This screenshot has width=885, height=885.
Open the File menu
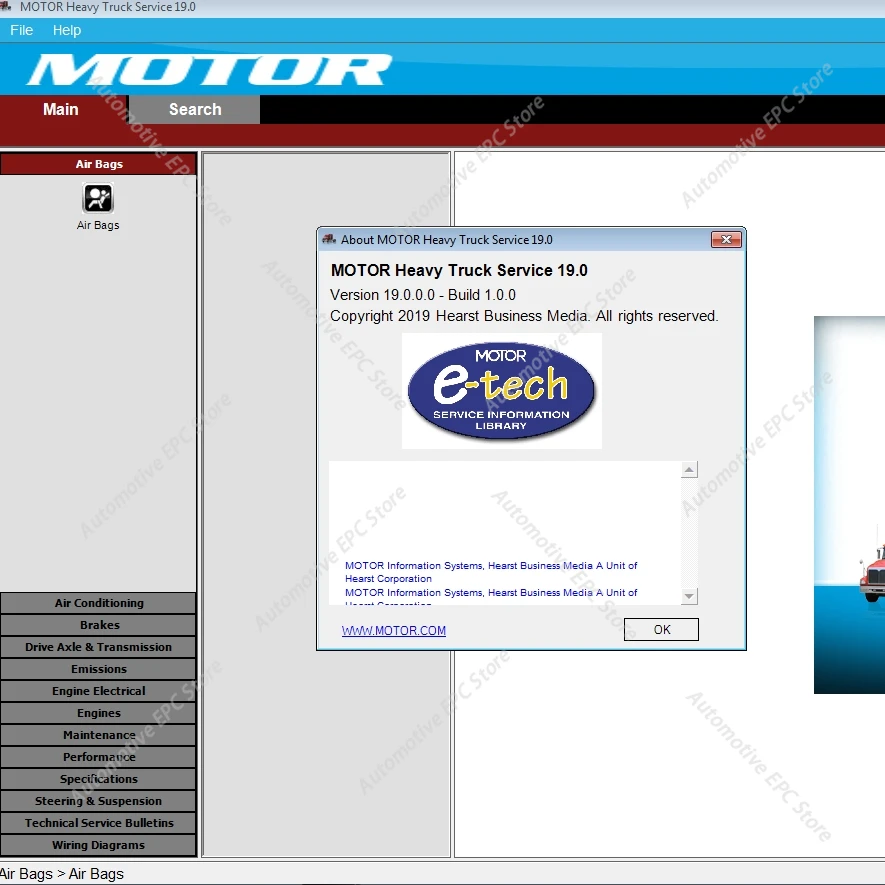[21, 30]
